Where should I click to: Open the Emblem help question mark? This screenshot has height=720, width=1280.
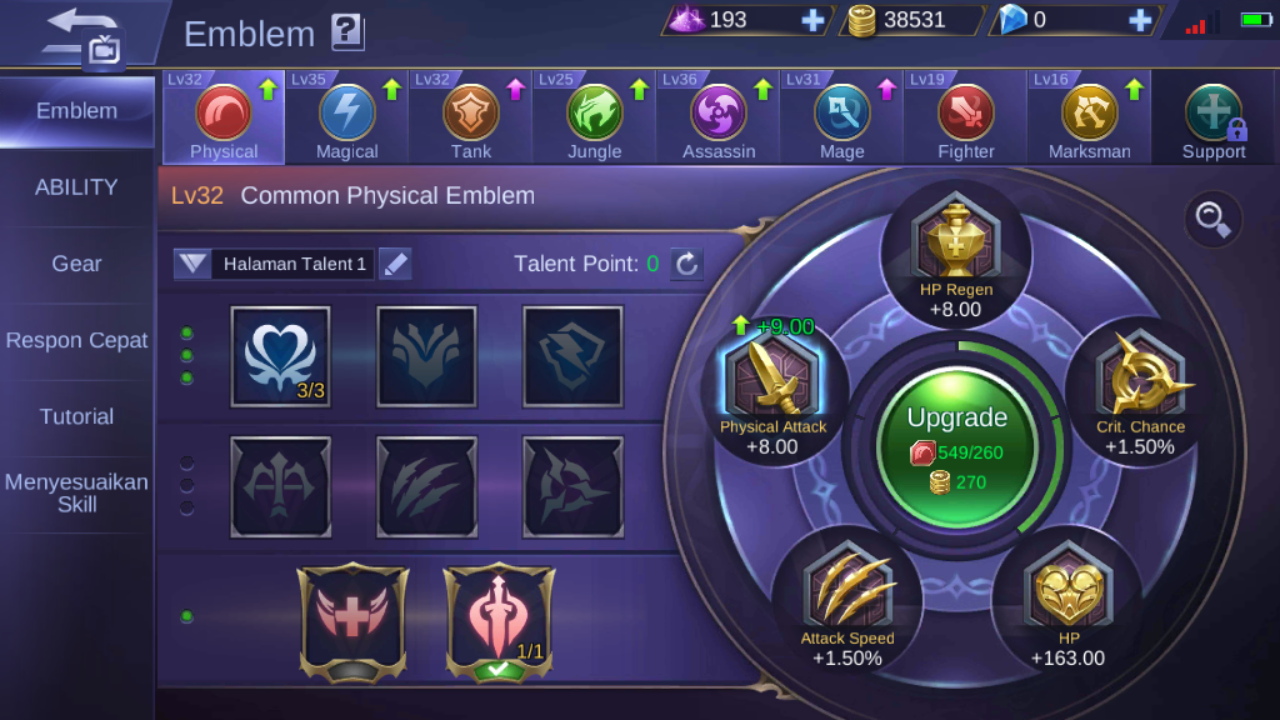tap(347, 33)
